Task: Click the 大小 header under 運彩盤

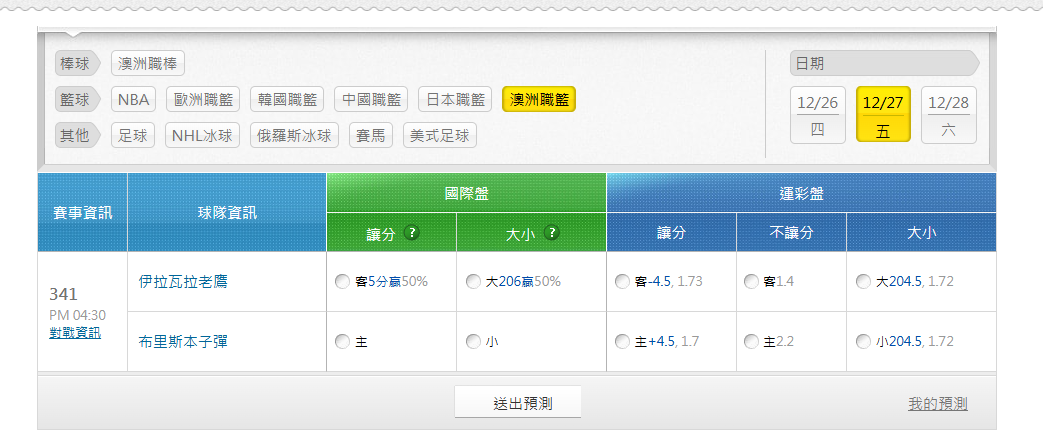Action: [x=921, y=232]
